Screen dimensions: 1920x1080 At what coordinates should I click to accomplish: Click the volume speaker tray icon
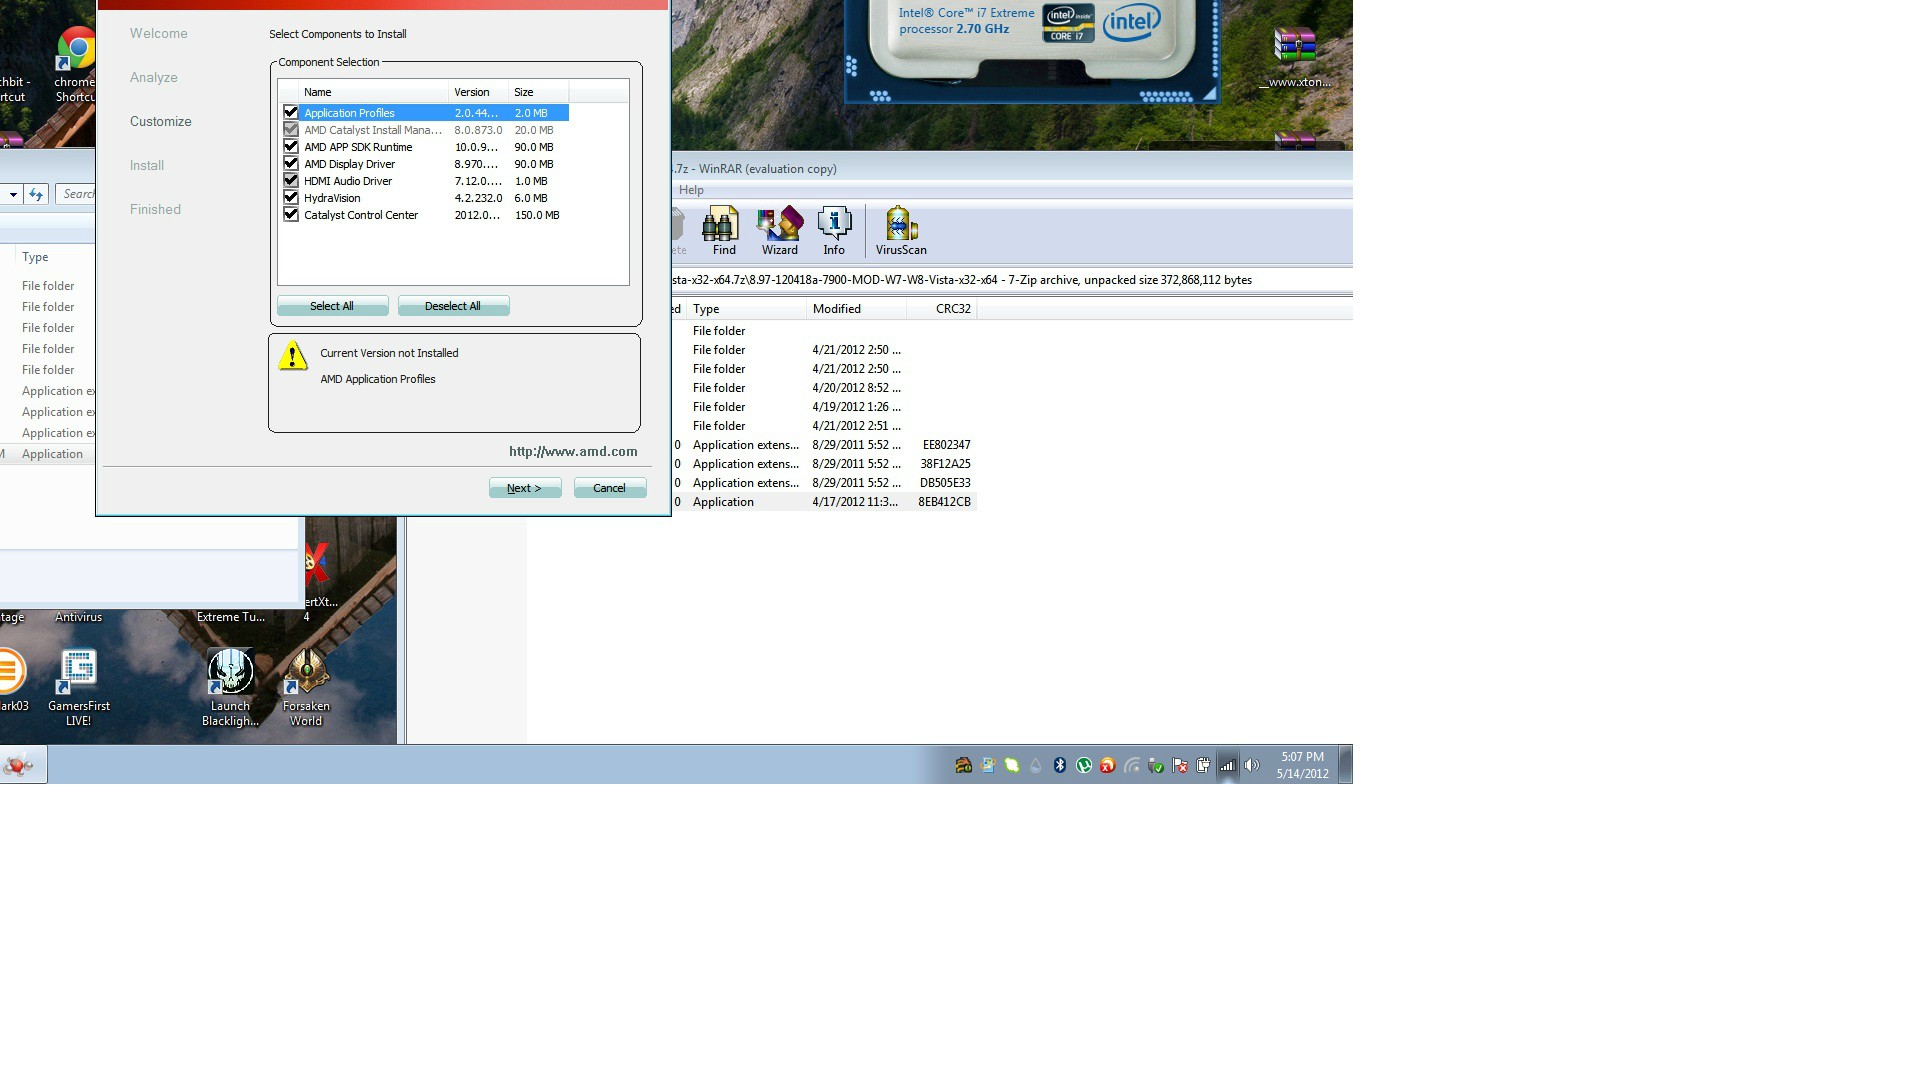pyautogui.click(x=1252, y=765)
